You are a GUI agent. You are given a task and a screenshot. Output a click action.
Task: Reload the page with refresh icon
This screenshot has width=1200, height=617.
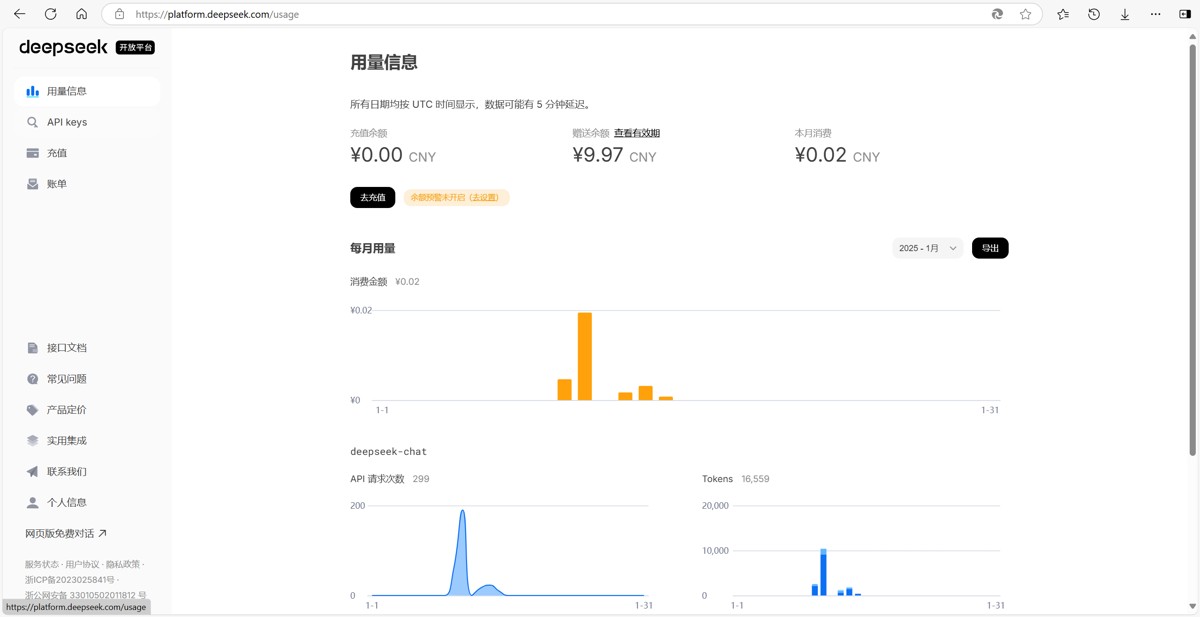click(x=51, y=14)
